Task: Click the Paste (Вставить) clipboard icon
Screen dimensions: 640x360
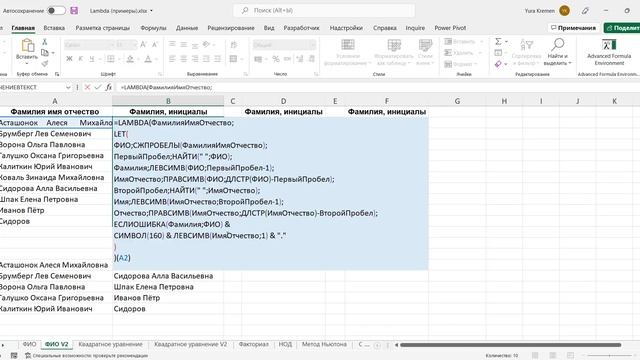Action: (27, 45)
